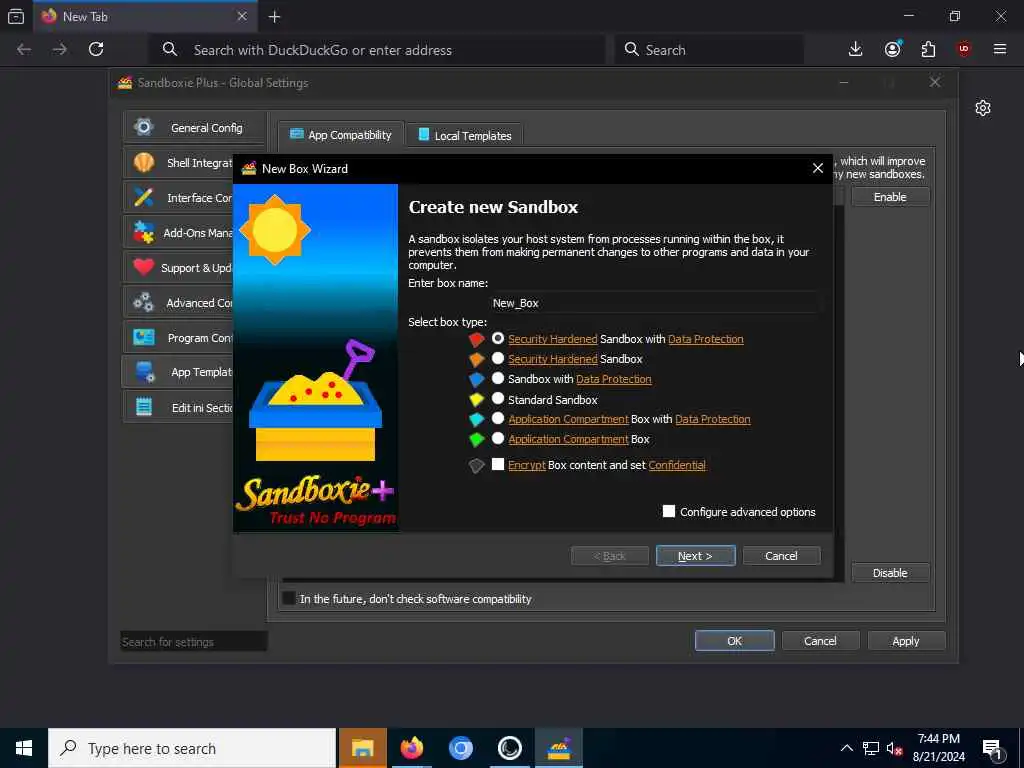
Task: Click the blue box type diamond icon
Action: tap(477, 379)
